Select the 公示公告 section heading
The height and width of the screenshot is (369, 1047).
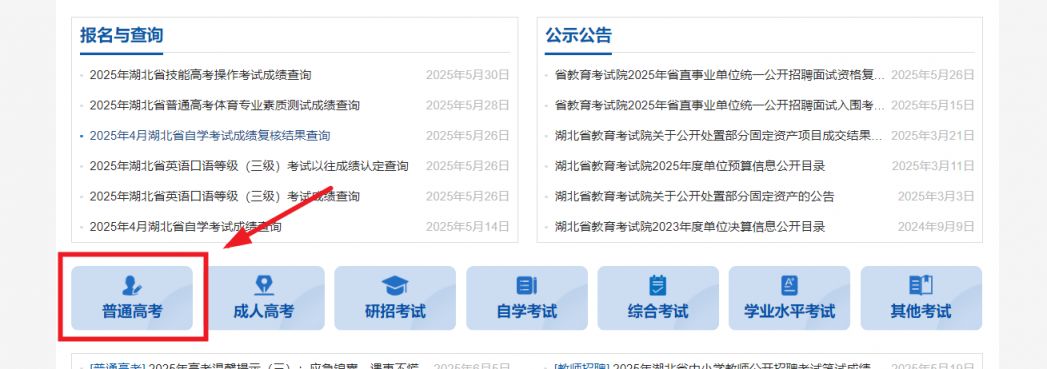pos(578,35)
